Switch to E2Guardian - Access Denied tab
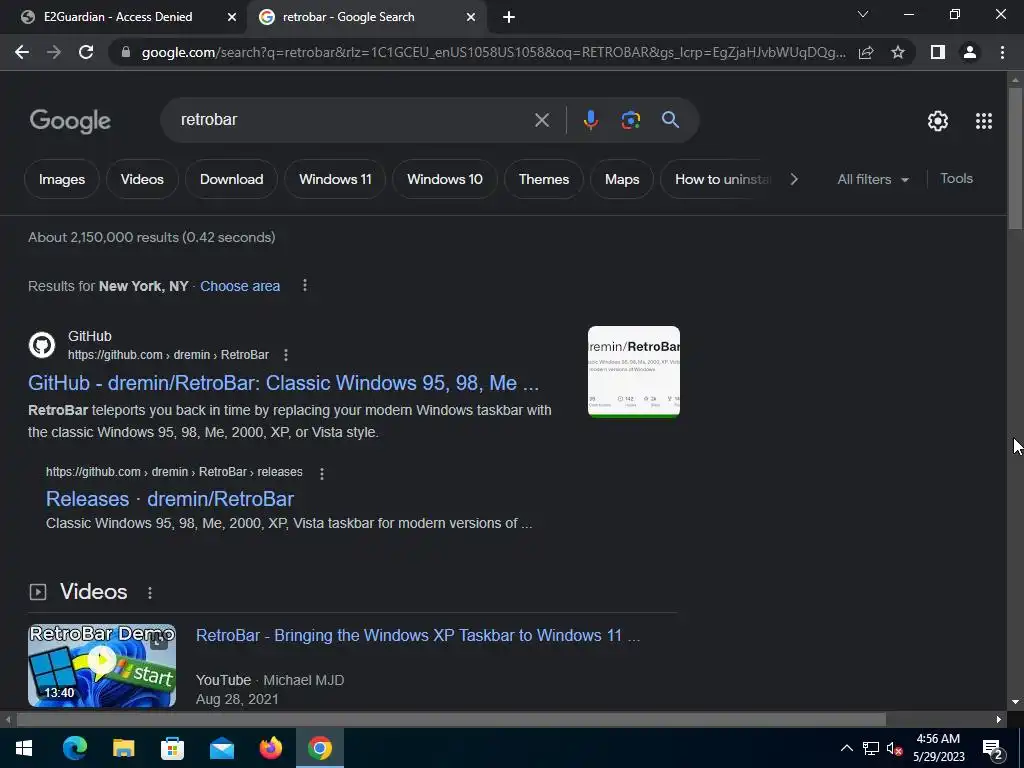Screen dimensions: 1024x768 [x=118, y=17]
